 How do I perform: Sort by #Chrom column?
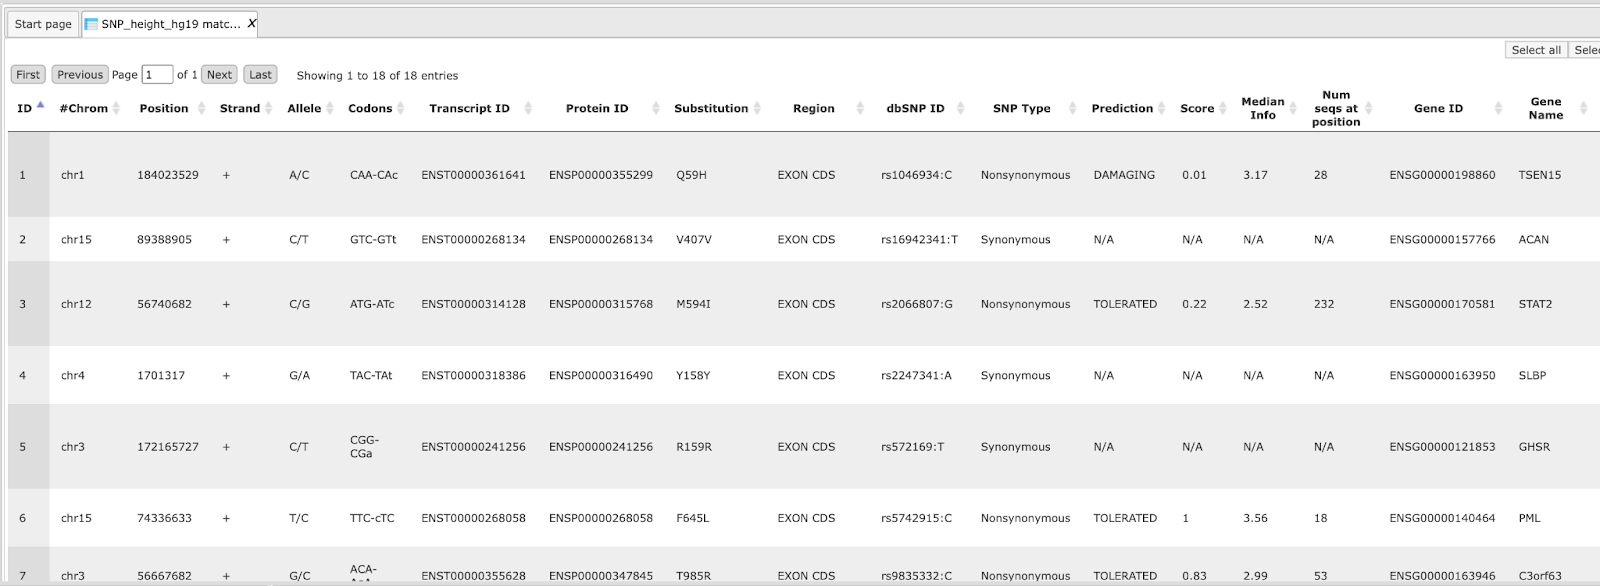(88, 108)
